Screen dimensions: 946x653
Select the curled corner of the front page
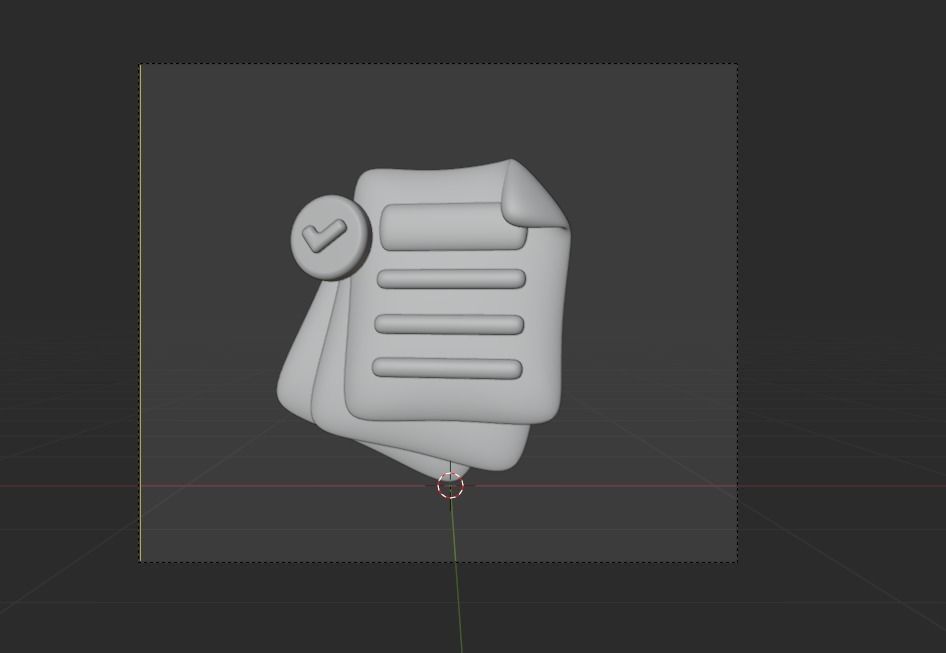click(535, 193)
